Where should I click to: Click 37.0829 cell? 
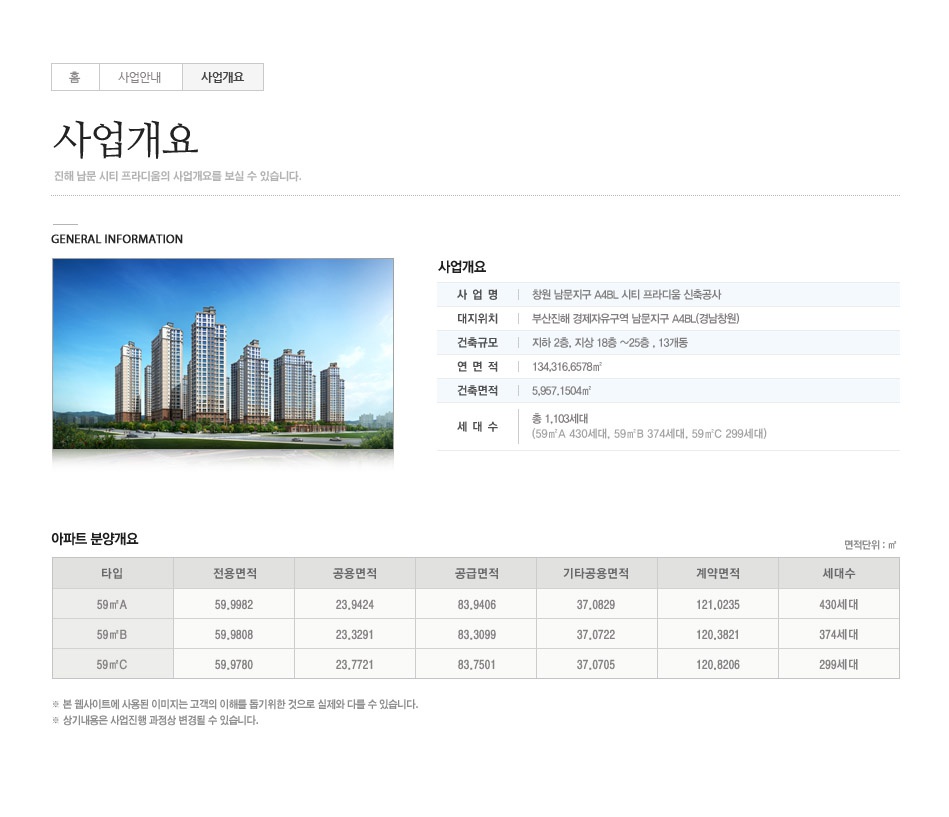[597, 604]
